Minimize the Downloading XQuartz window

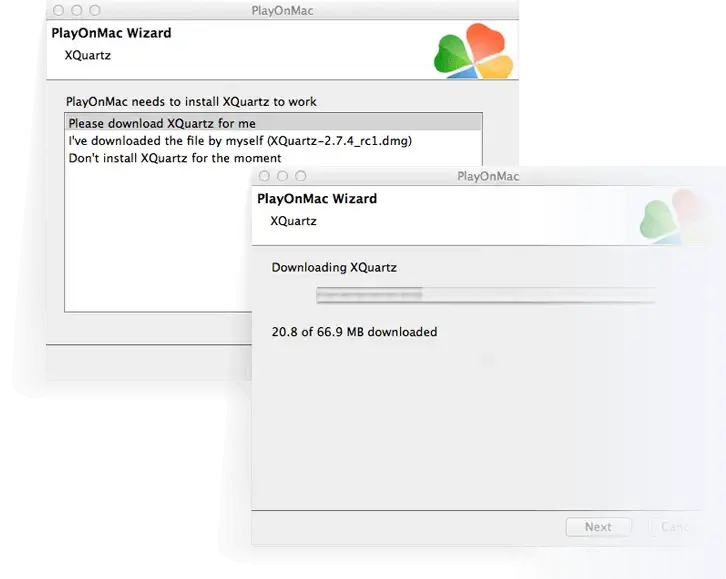point(282,176)
